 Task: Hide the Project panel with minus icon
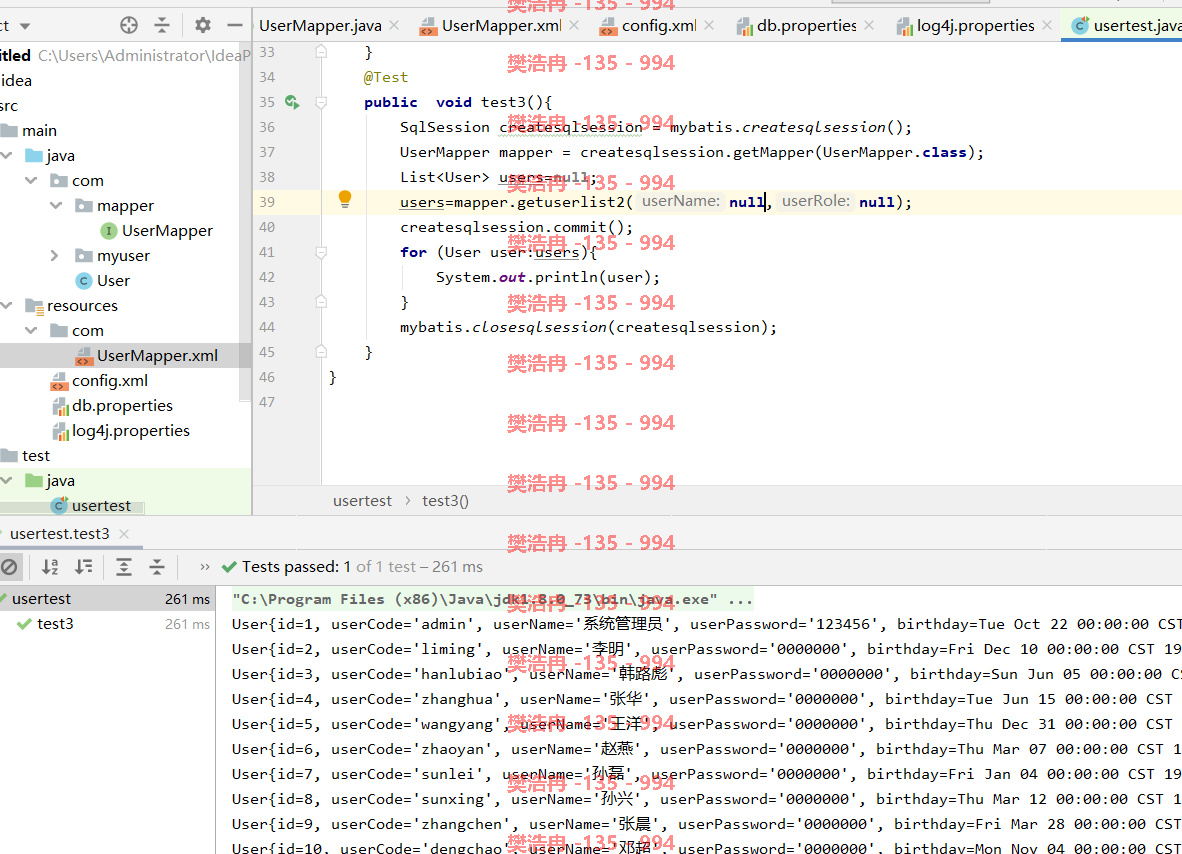[234, 26]
